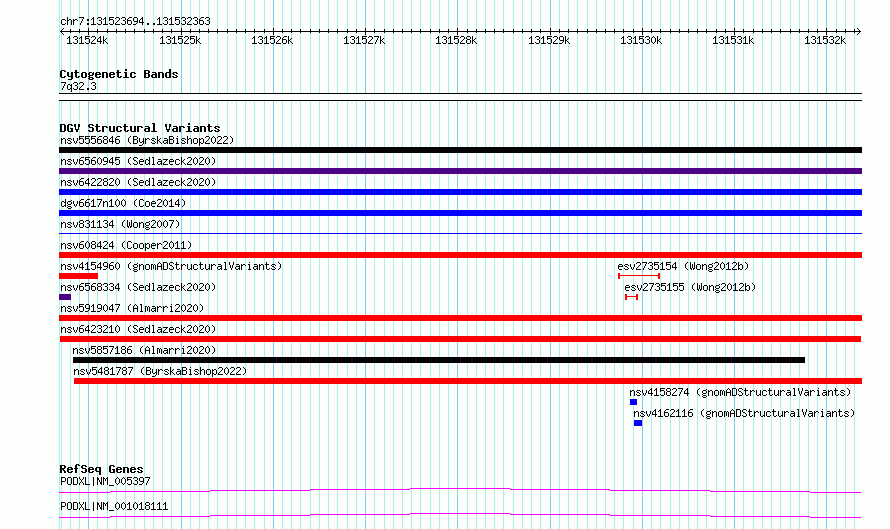Click the 131530k ruler tick label

coord(641,40)
